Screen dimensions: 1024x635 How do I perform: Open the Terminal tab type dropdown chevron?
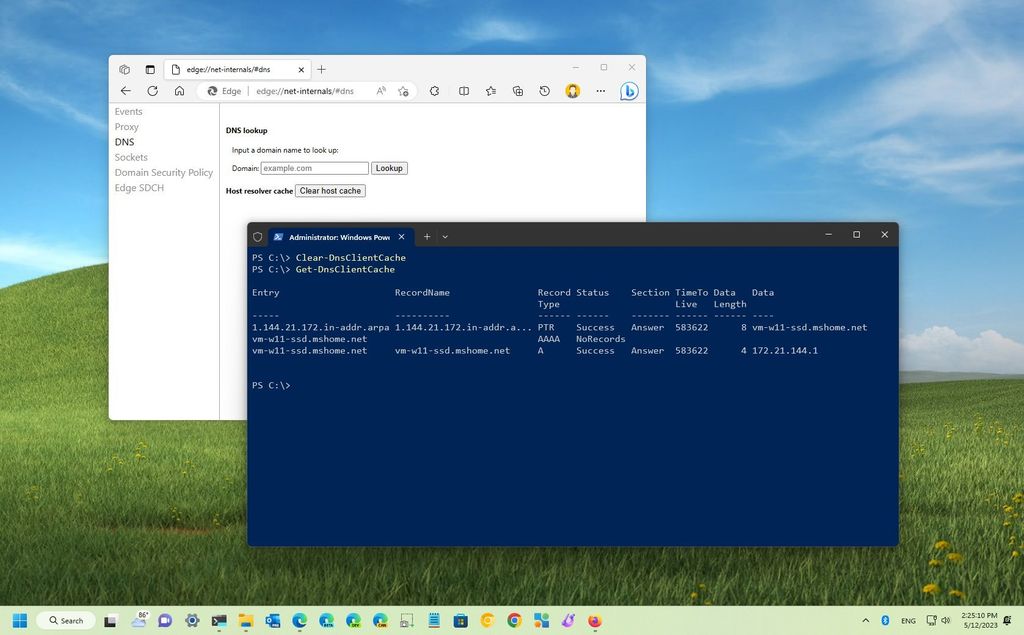(x=445, y=236)
